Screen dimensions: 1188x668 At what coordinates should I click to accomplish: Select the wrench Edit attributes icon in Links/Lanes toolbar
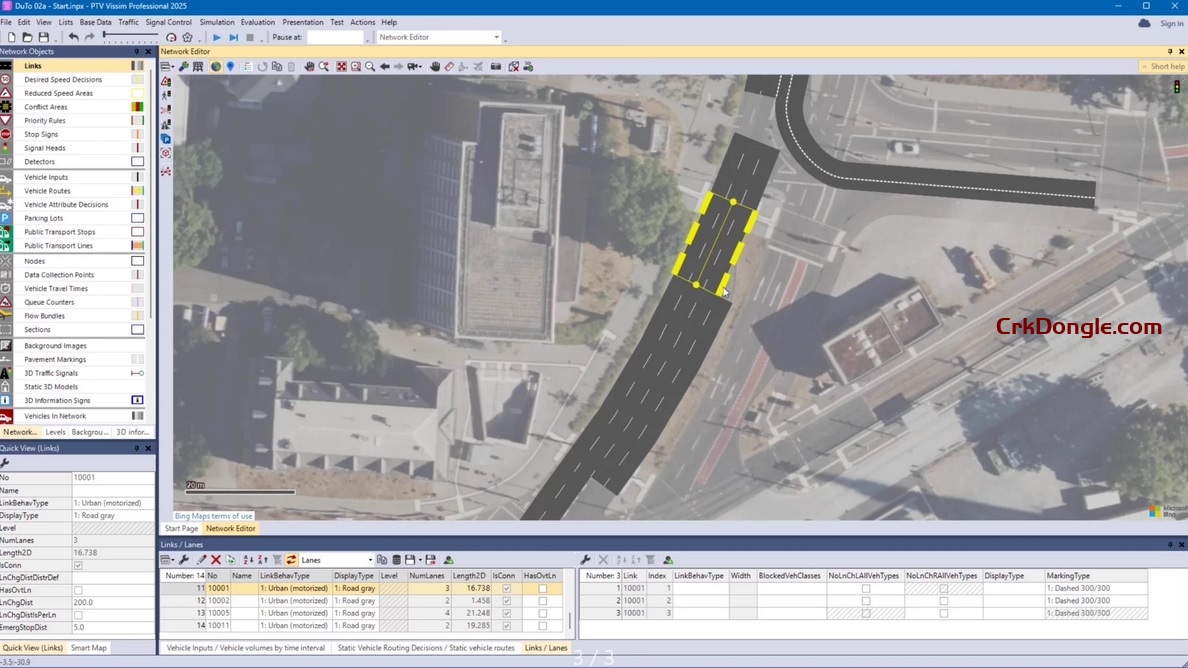[x=184, y=559]
